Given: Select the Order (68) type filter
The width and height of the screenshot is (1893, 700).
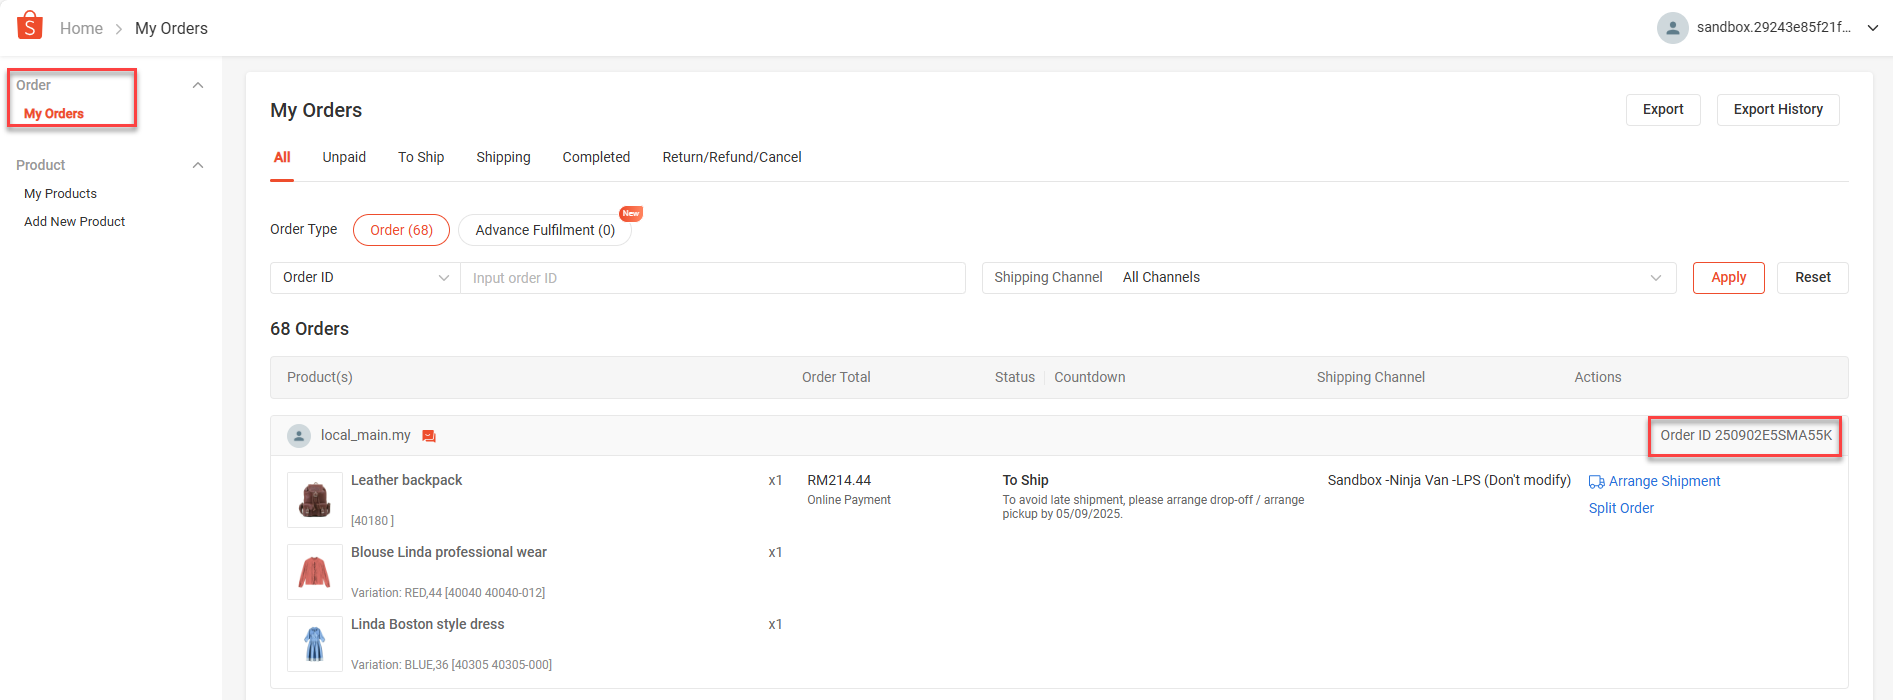Looking at the screenshot, I should pos(401,230).
